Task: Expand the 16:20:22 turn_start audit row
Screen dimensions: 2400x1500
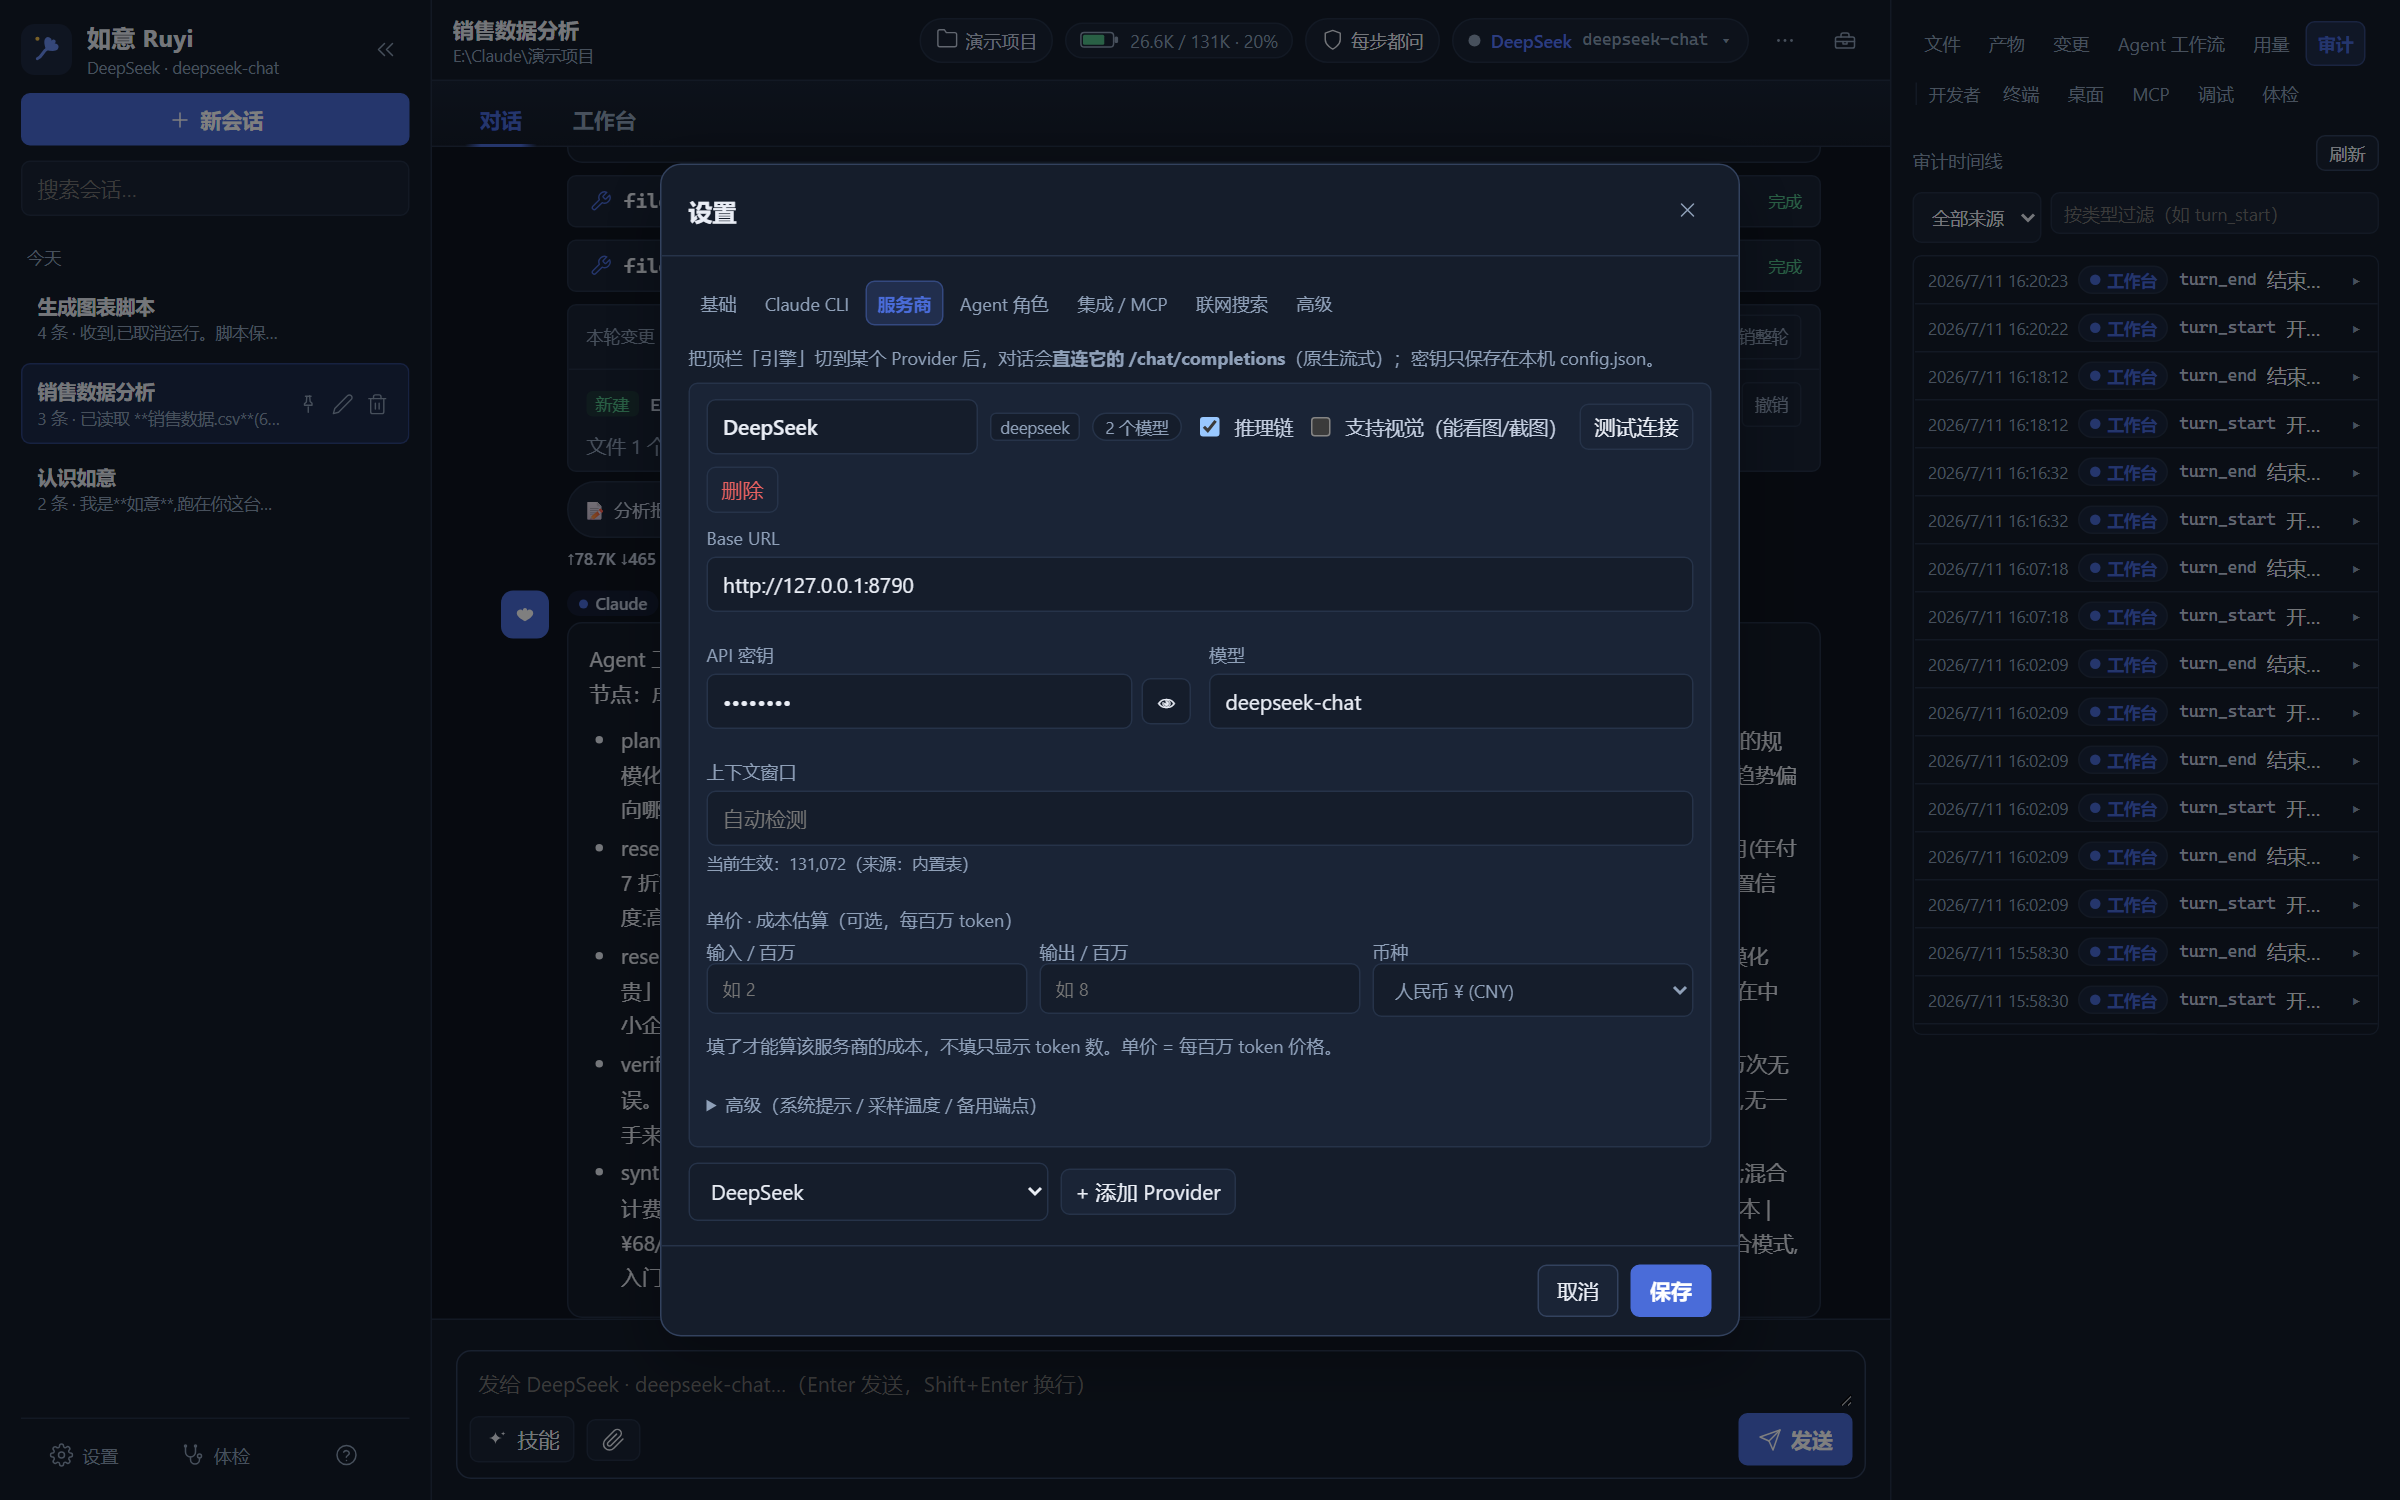Action: click(x=2145, y=329)
